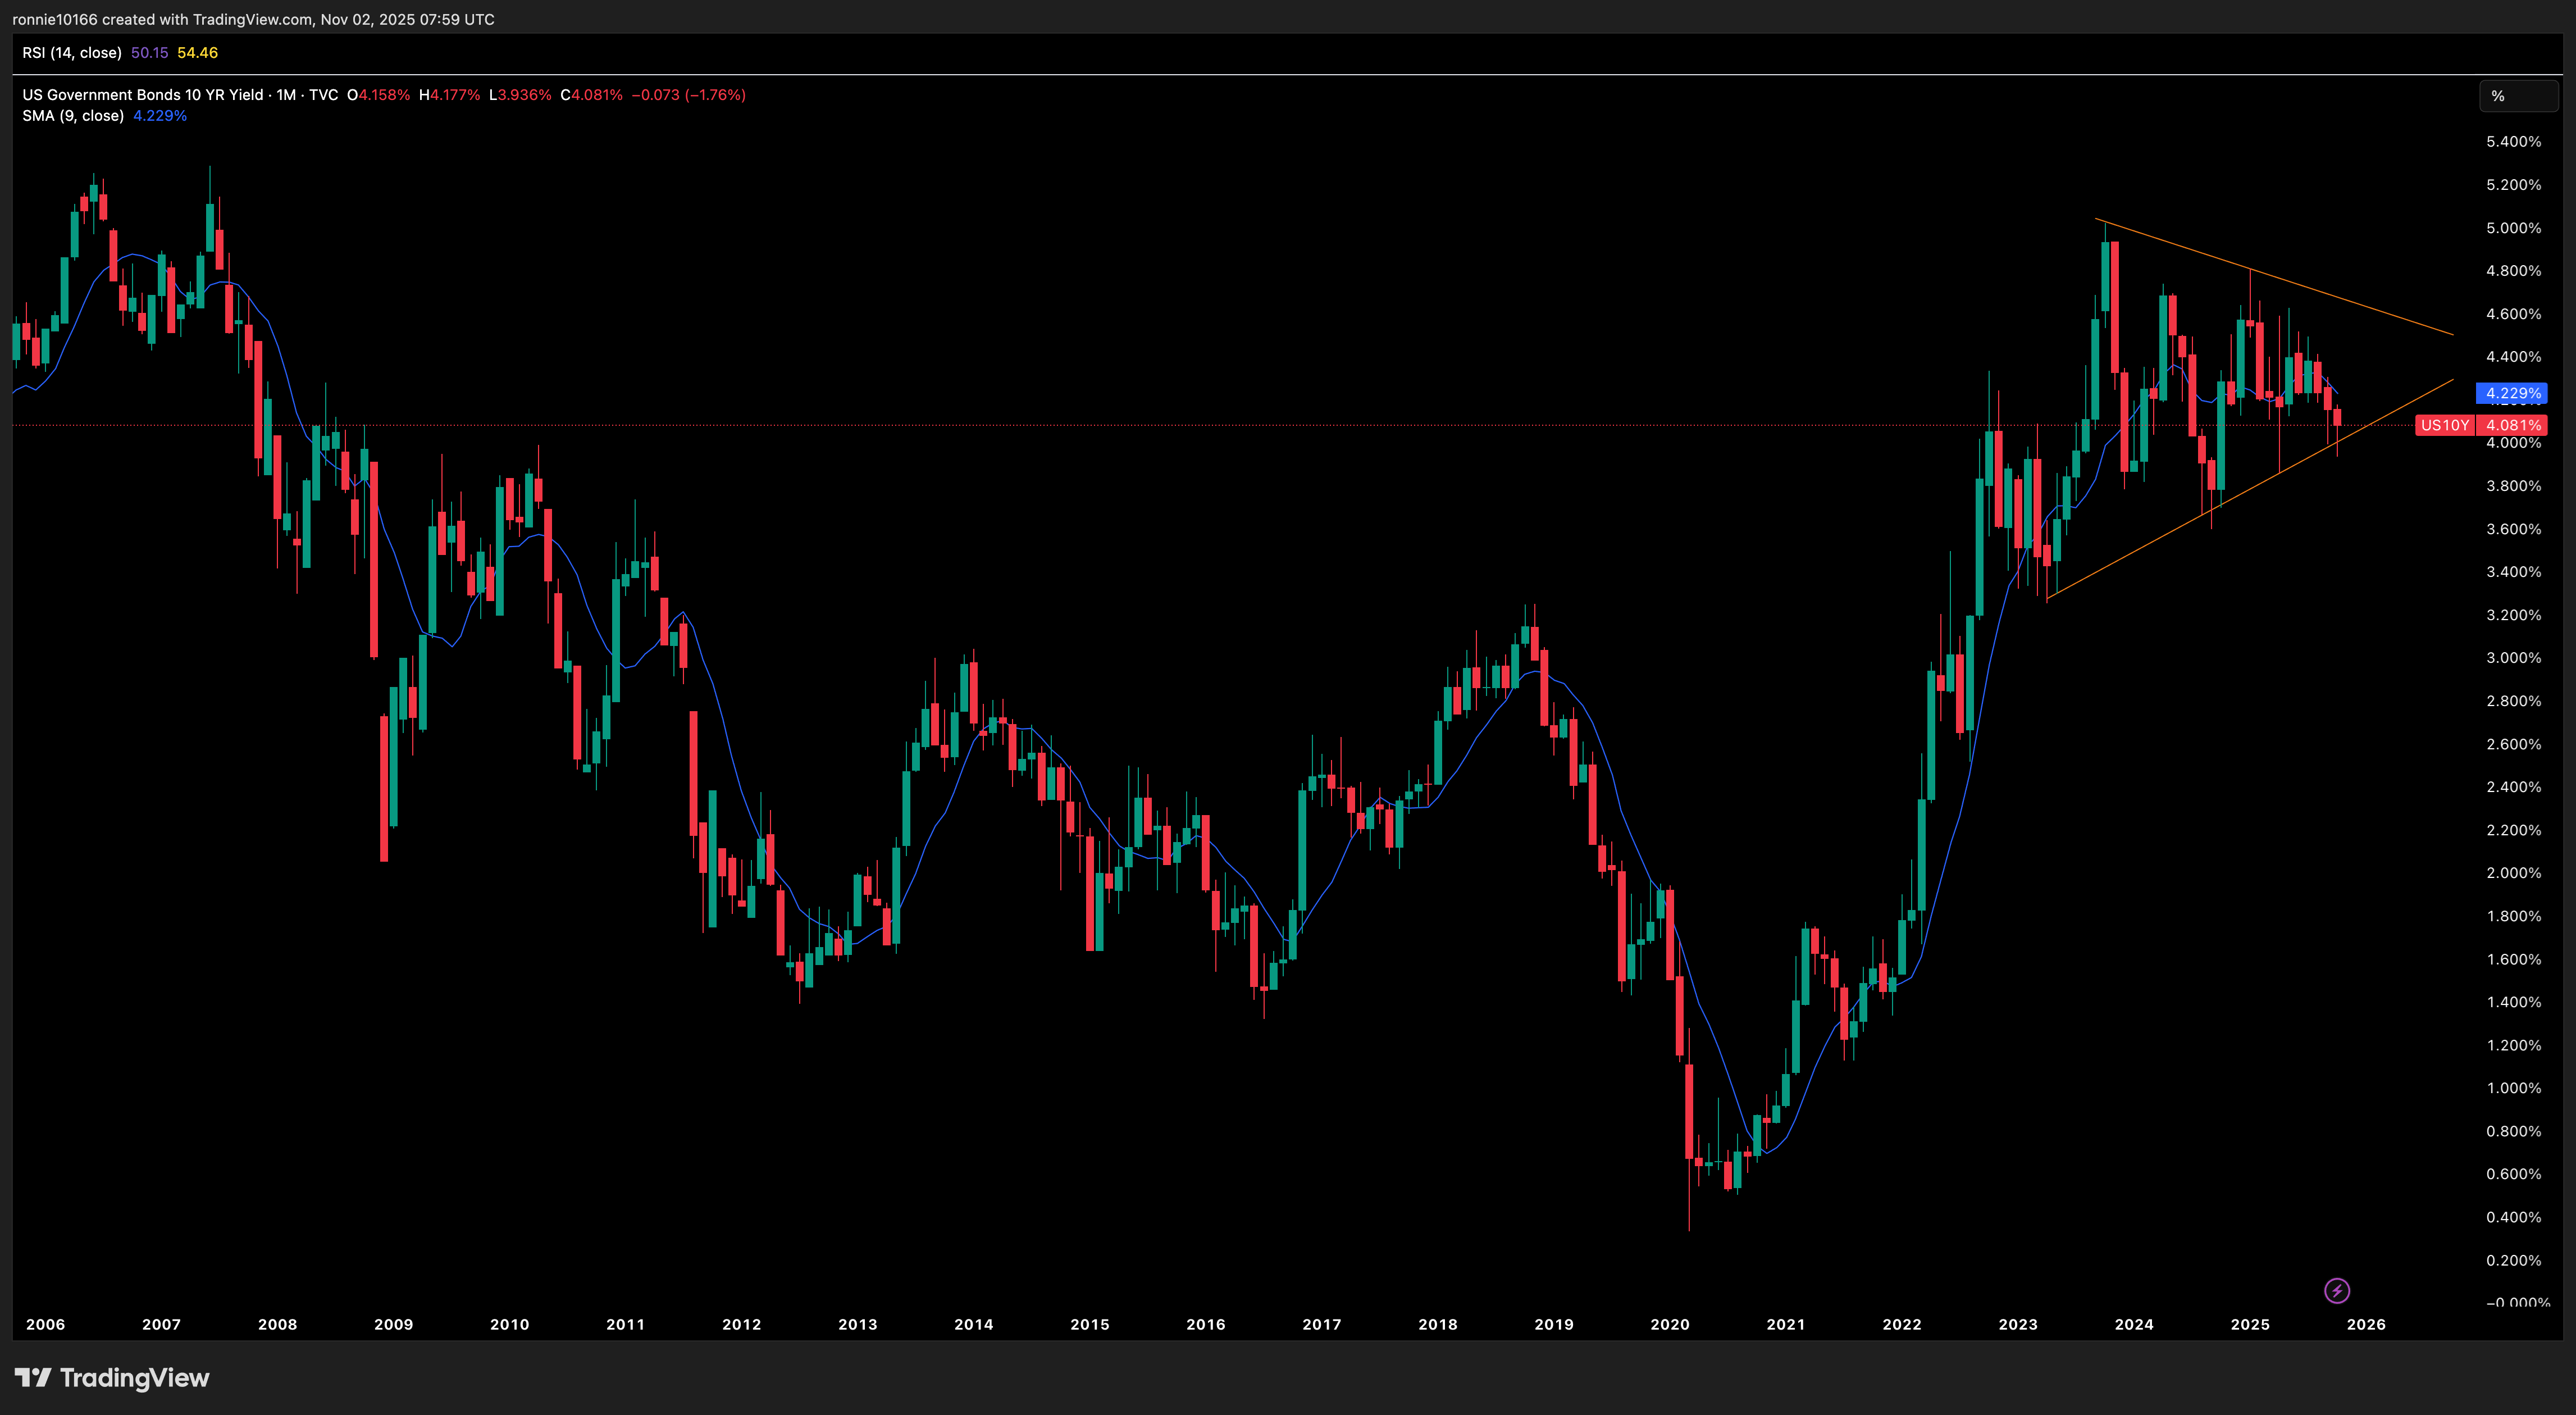The width and height of the screenshot is (2576, 1415).
Task: Click the RSI indicator legend to select it
Action: coord(72,52)
